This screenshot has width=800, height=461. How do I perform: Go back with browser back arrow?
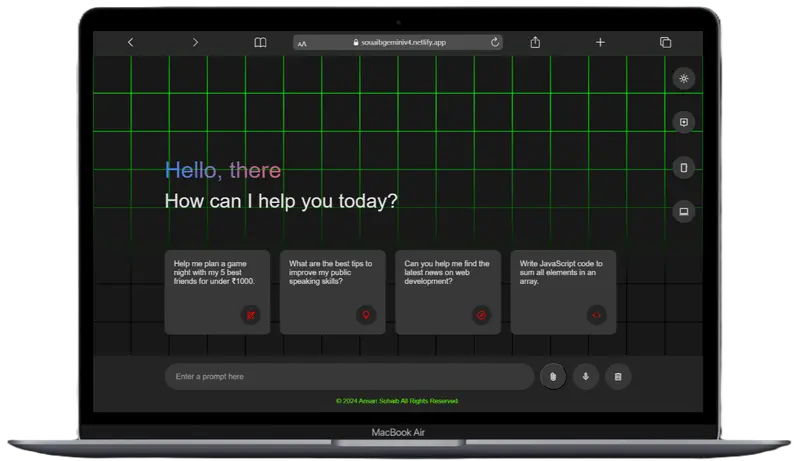pyautogui.click(x=131, y=42)
